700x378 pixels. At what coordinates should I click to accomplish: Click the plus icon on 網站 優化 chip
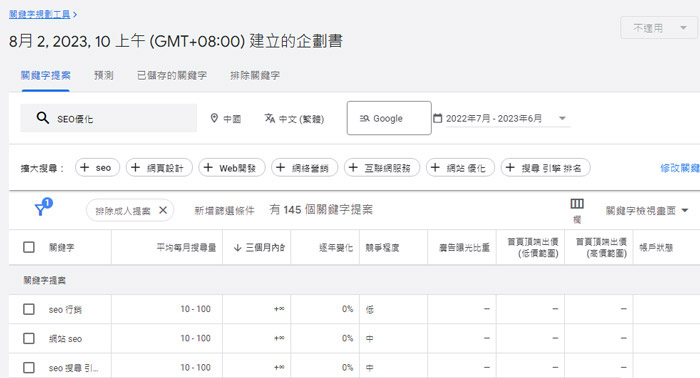(435, 167)
